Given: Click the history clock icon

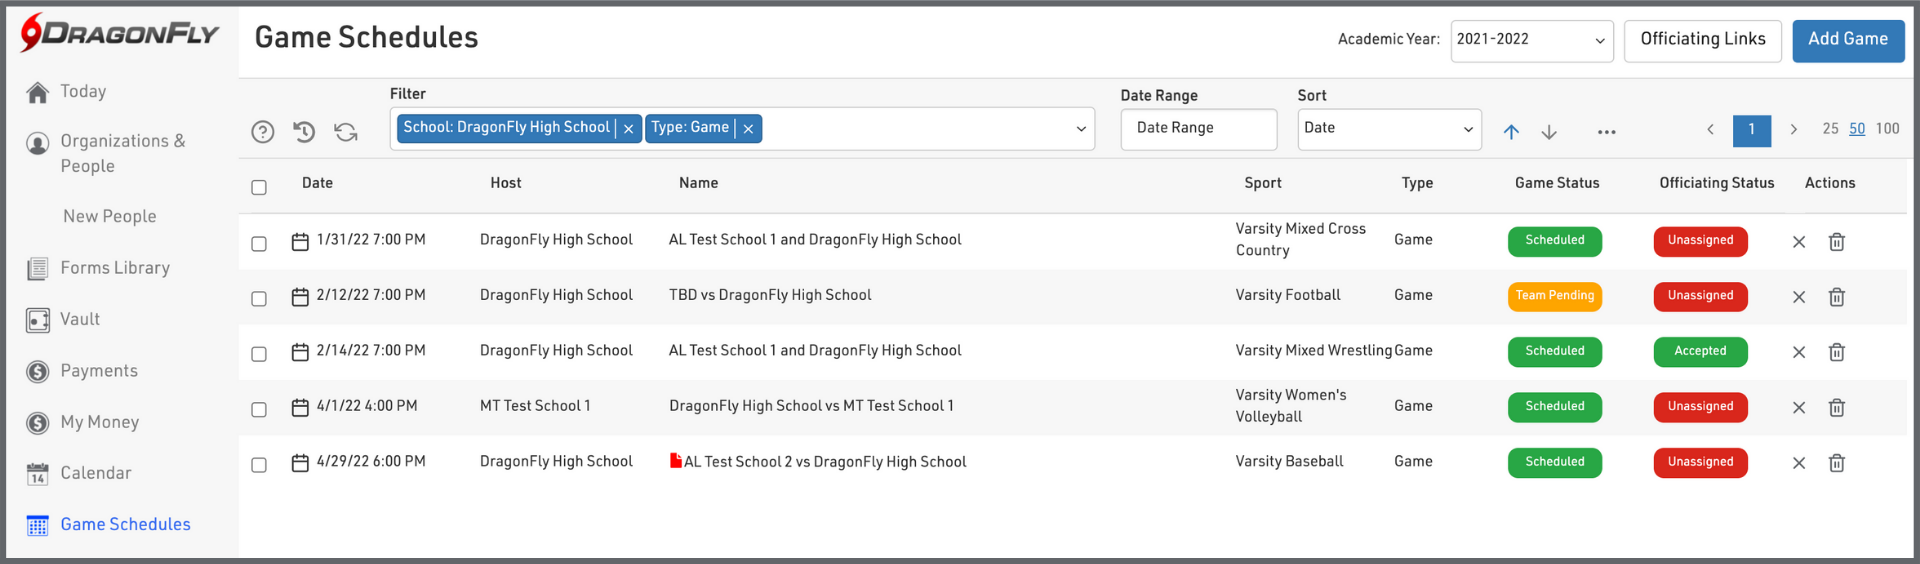Looking at the screenshot, I should click(304, 132).
